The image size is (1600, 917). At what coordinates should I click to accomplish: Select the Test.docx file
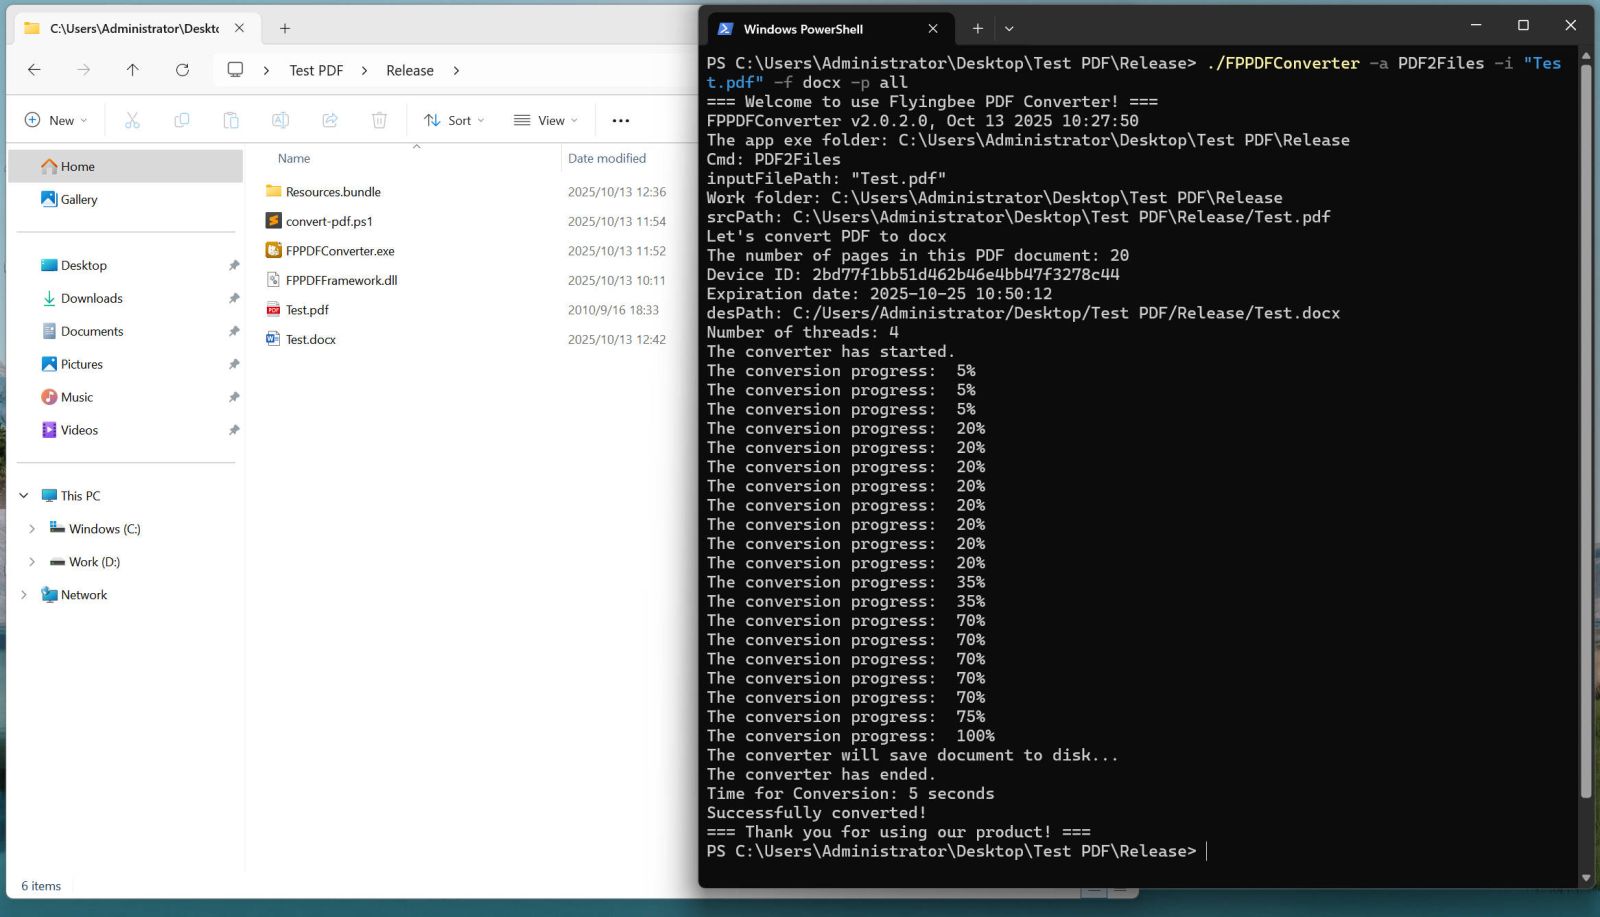point(310,340)
